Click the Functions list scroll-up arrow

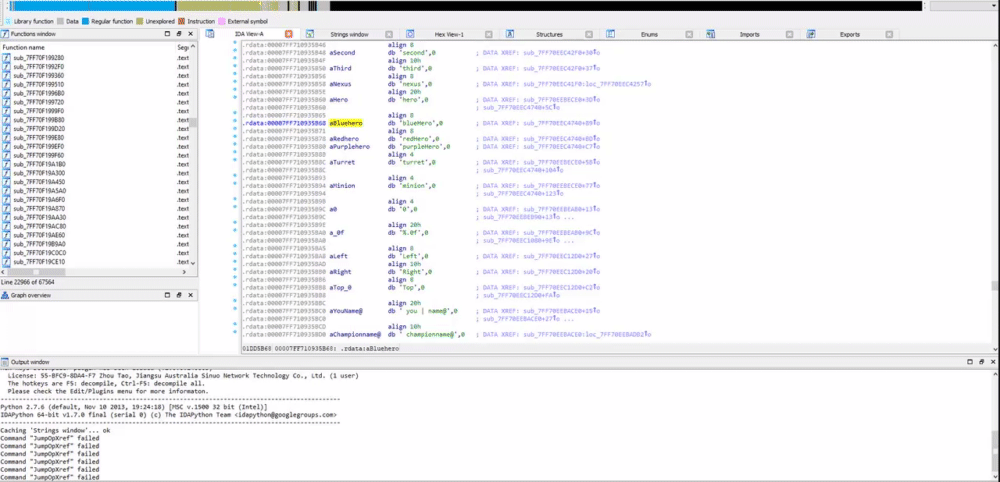[193, 47]
